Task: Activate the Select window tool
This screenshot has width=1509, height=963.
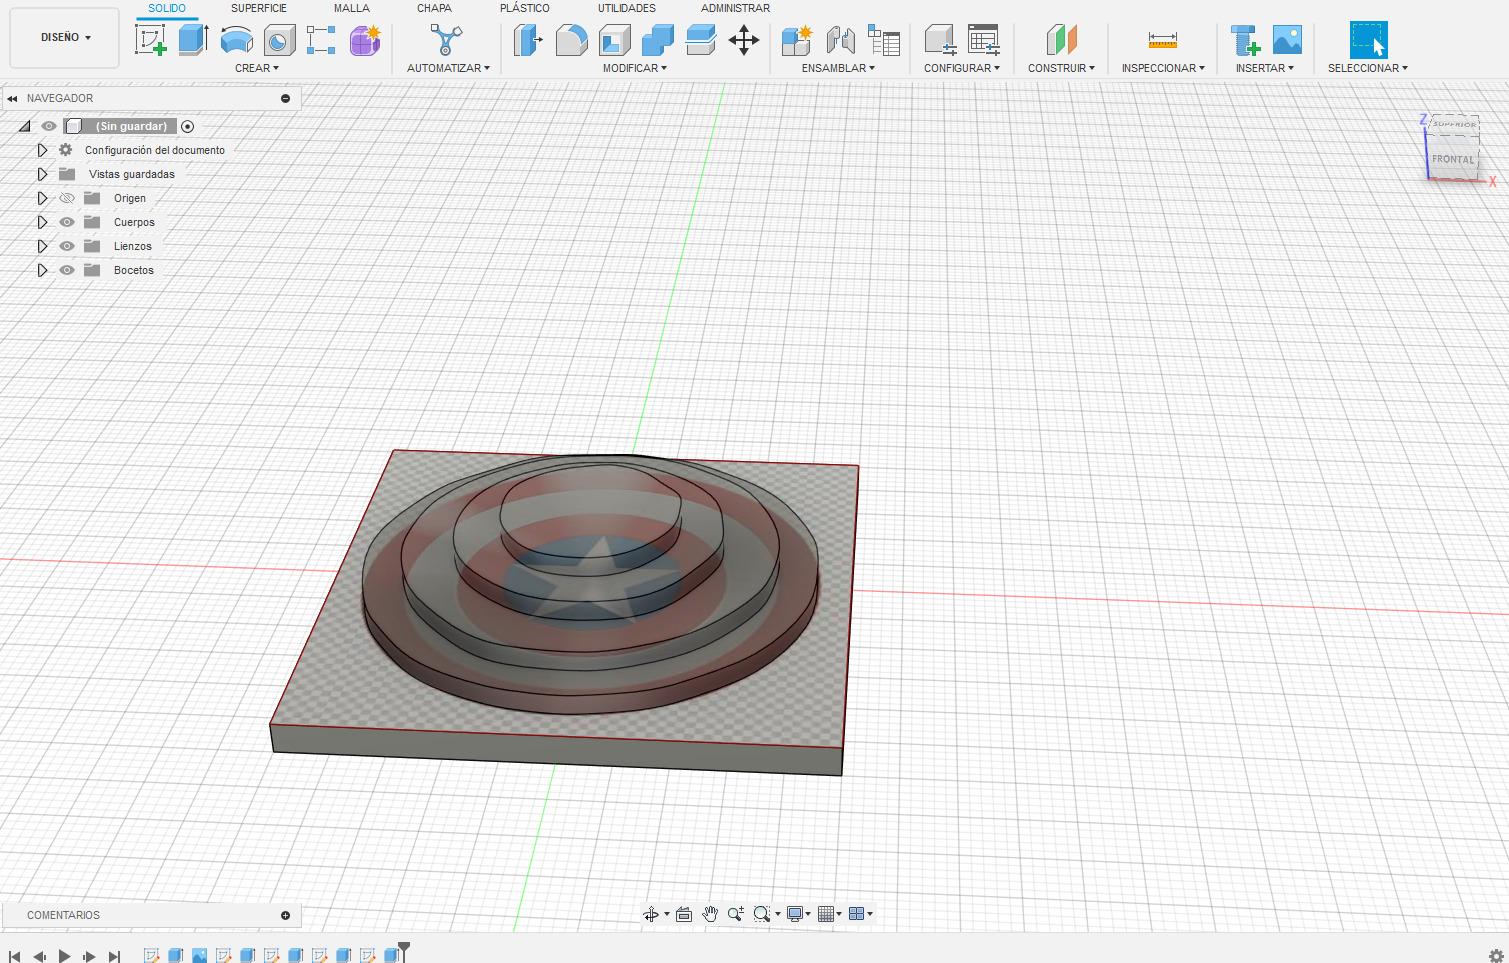Action: click(x=1368, y=40)
